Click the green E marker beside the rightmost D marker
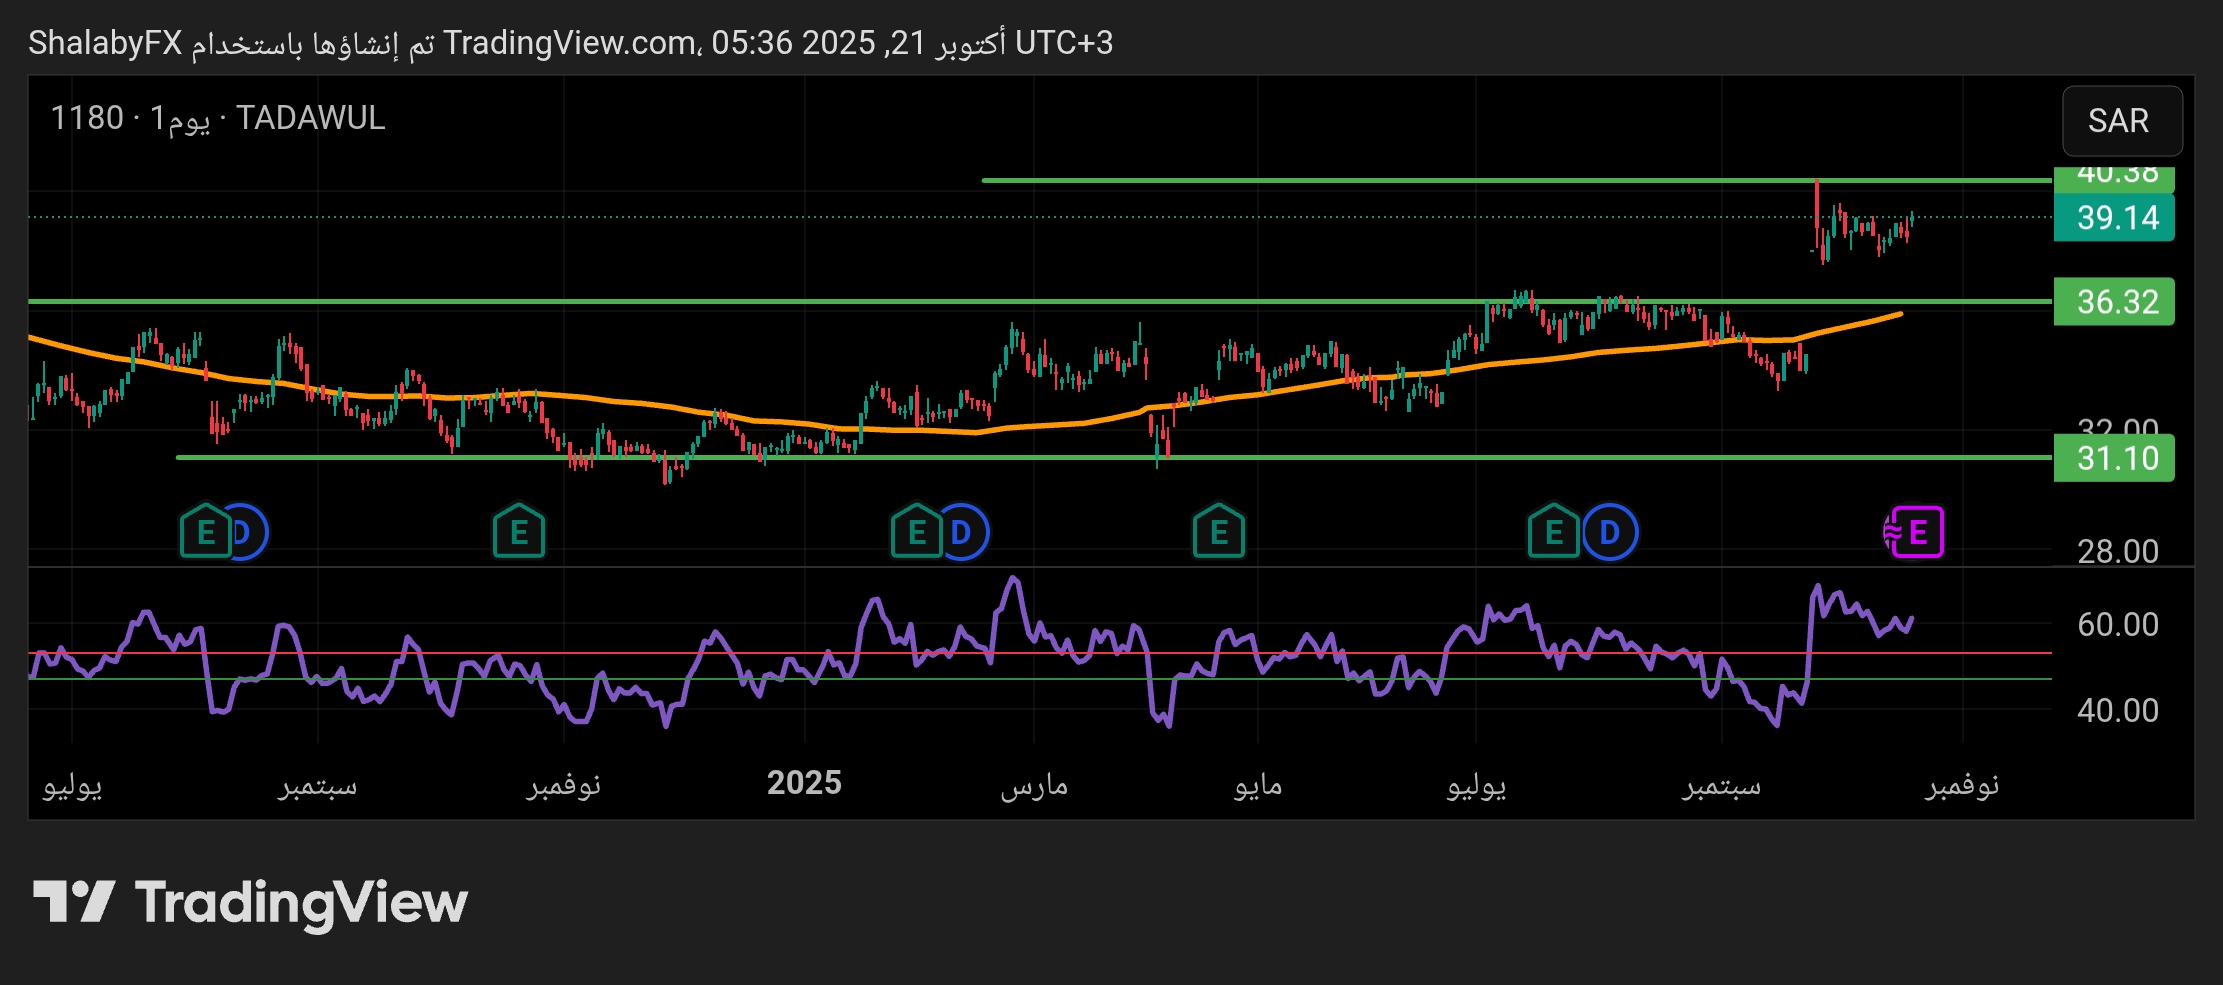This screenshot has width=2223, height=985. (1553, 532)
